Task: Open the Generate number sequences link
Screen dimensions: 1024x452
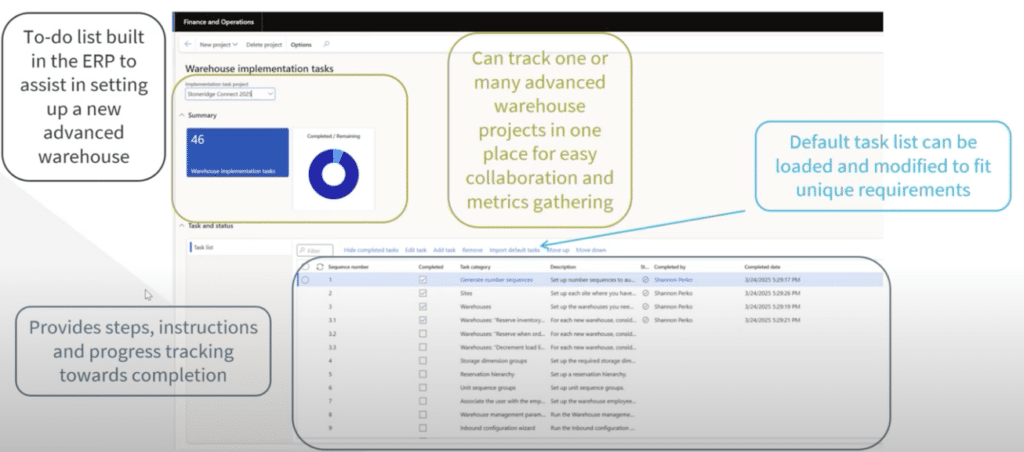Action: 496,281
